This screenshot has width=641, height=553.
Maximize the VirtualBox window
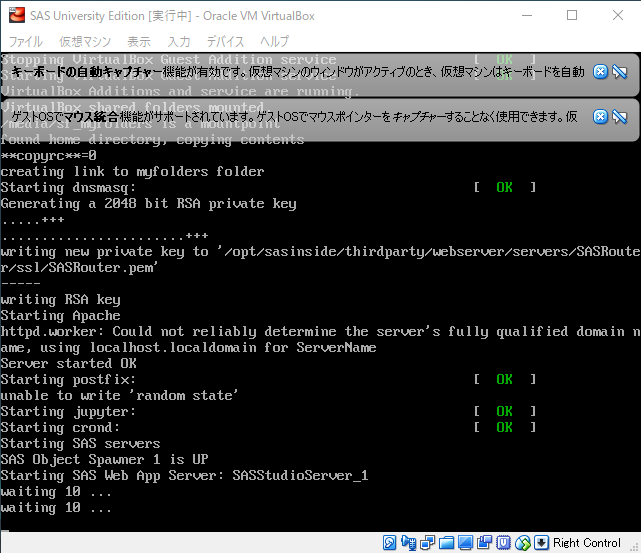pyautogui.click(x=572, y=16)
